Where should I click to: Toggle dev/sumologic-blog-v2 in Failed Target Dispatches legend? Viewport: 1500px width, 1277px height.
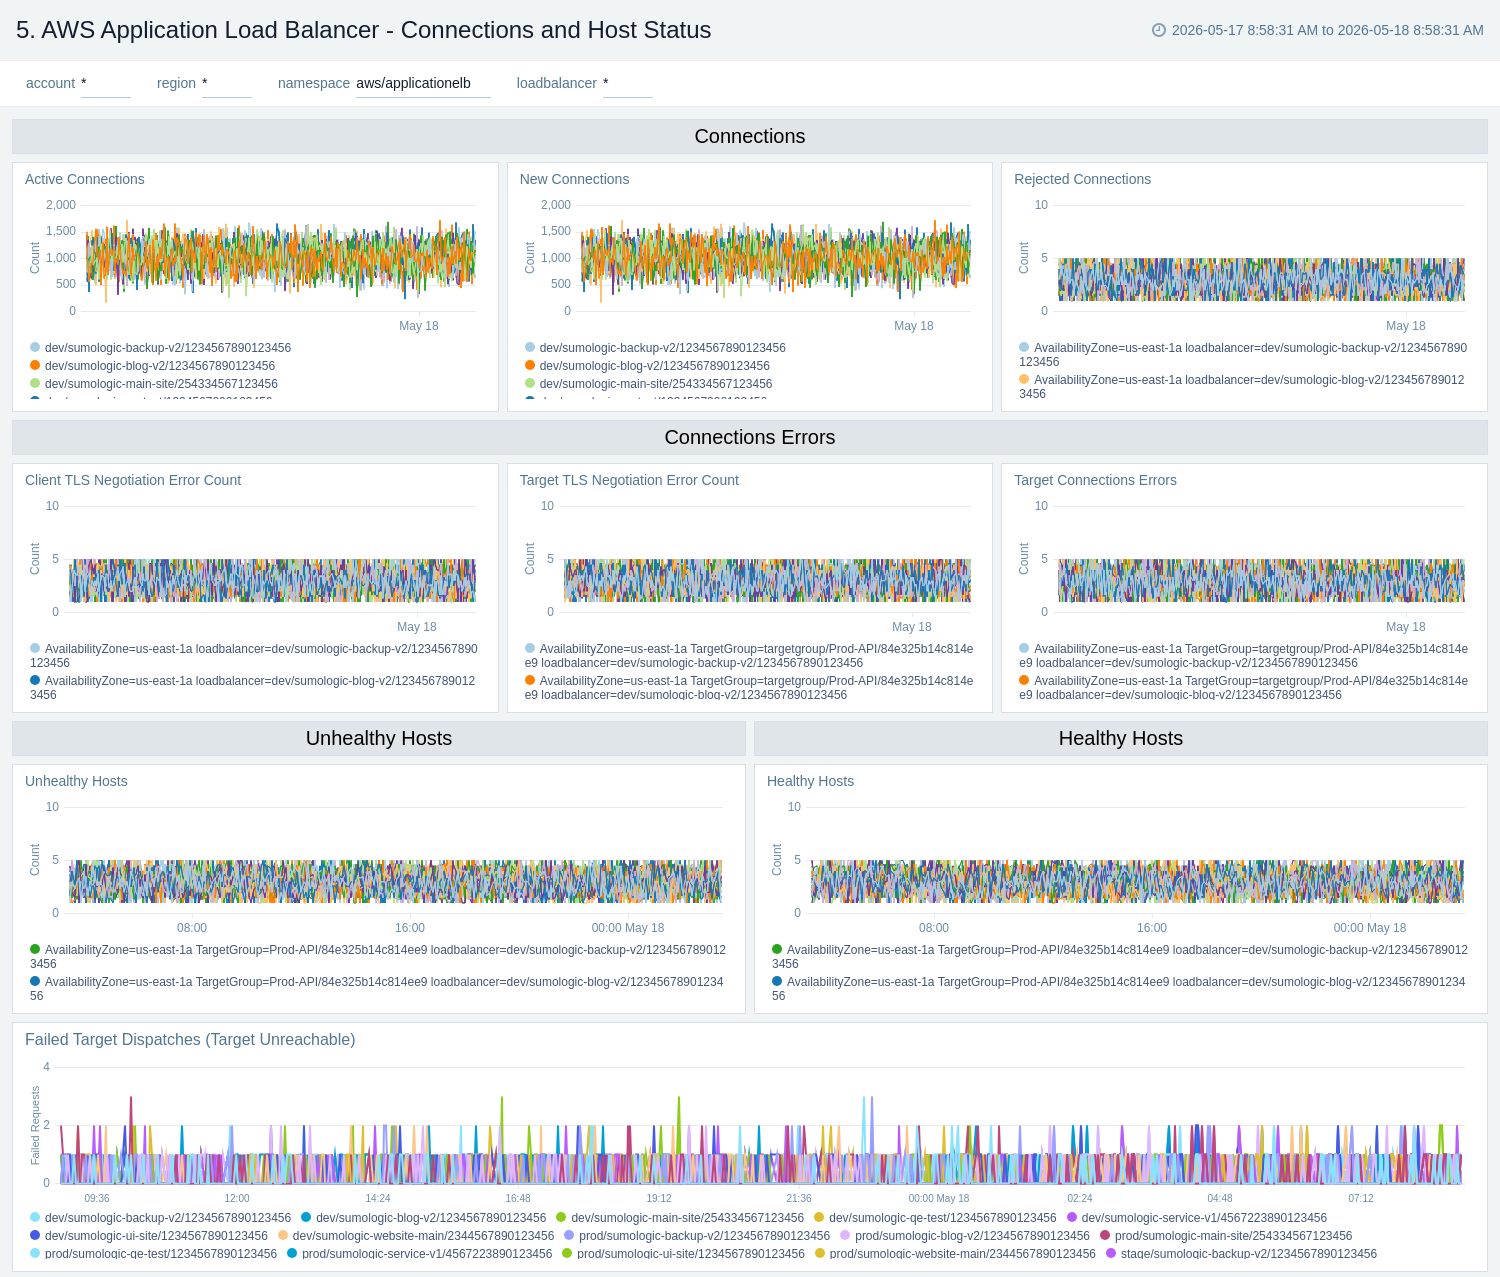pos(424,1218)
